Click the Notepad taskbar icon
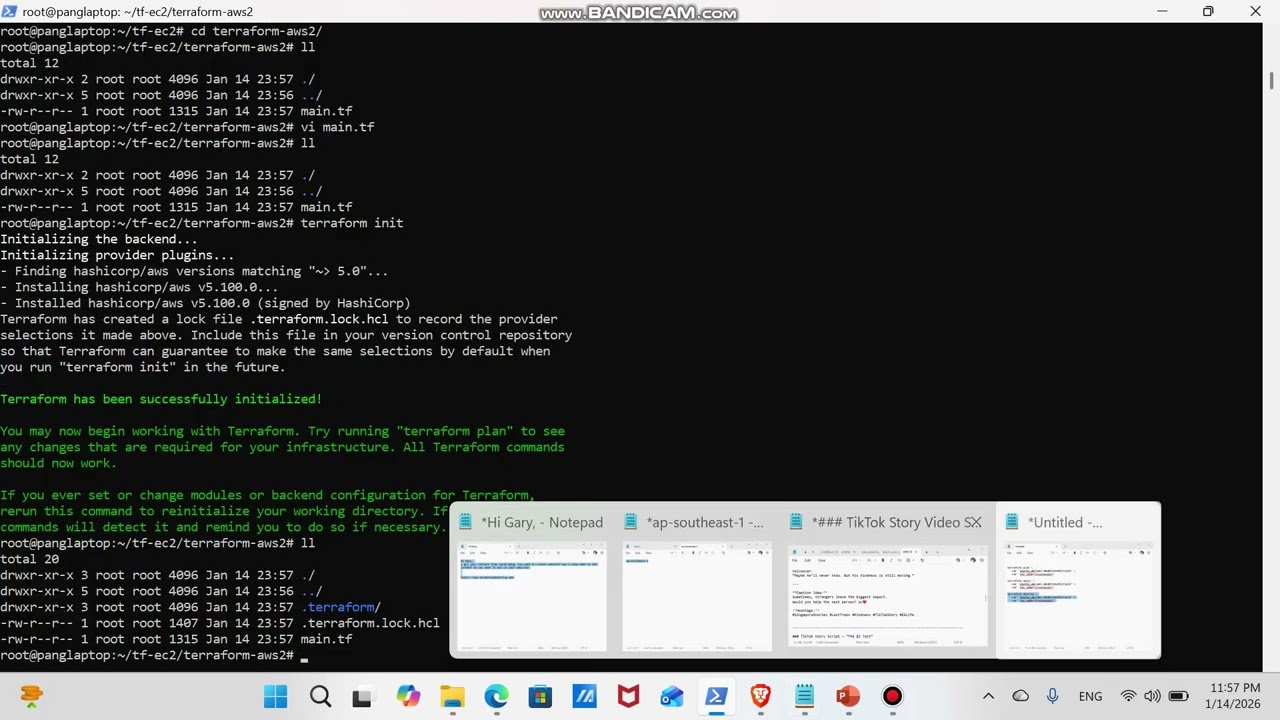This screenshot has width=1280, height=720. pyautogui.click(x=804, y=696)
